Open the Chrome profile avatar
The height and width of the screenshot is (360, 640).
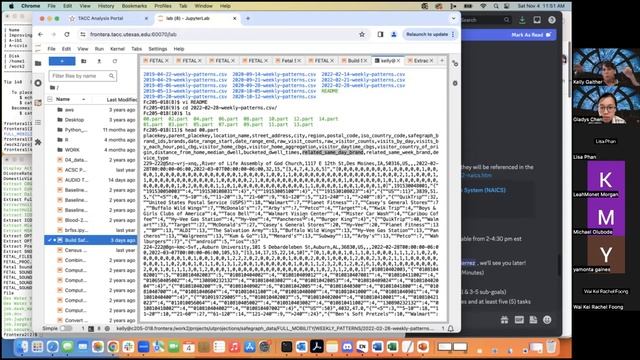coord(394,35)
